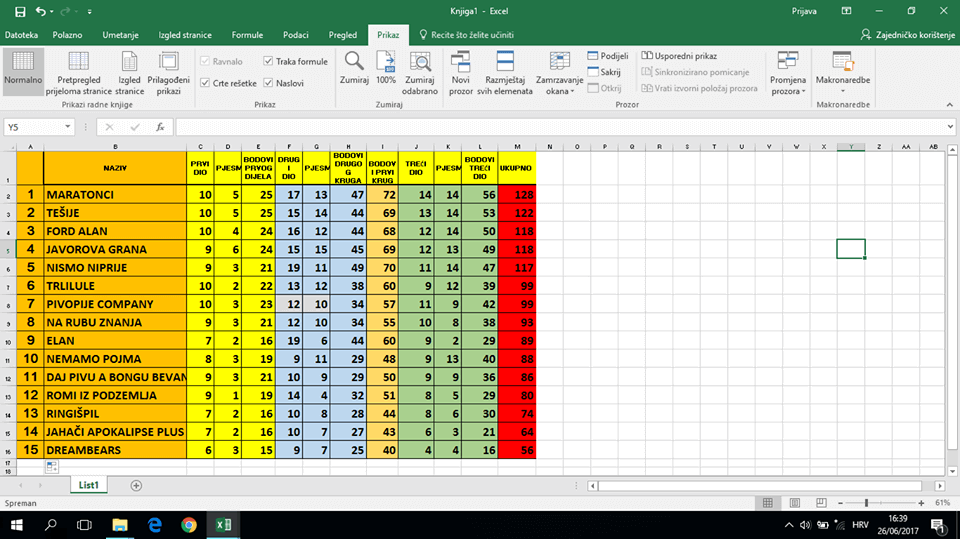Click Razmještaj svih elemenata icon
Viewport: 960px width, 539px height.
click(505, 62)
